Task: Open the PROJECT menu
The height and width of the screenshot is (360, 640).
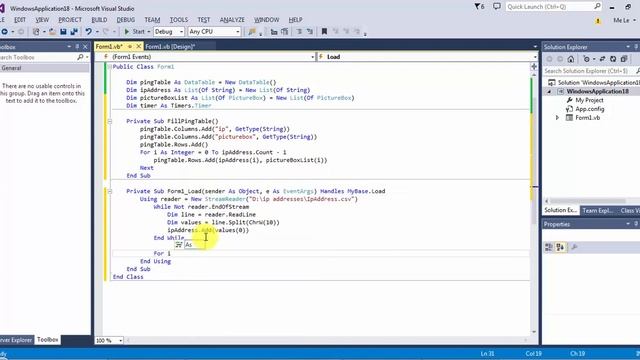Action: (x=70, y=20)
